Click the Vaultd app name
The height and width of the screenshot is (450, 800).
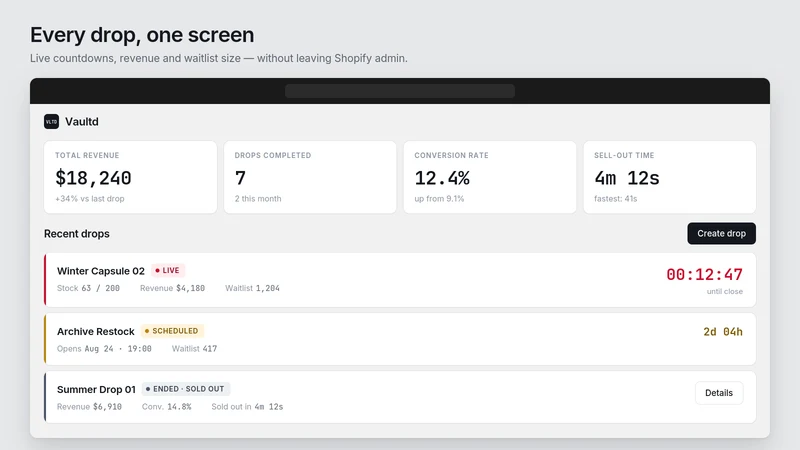tap(82, 121)
